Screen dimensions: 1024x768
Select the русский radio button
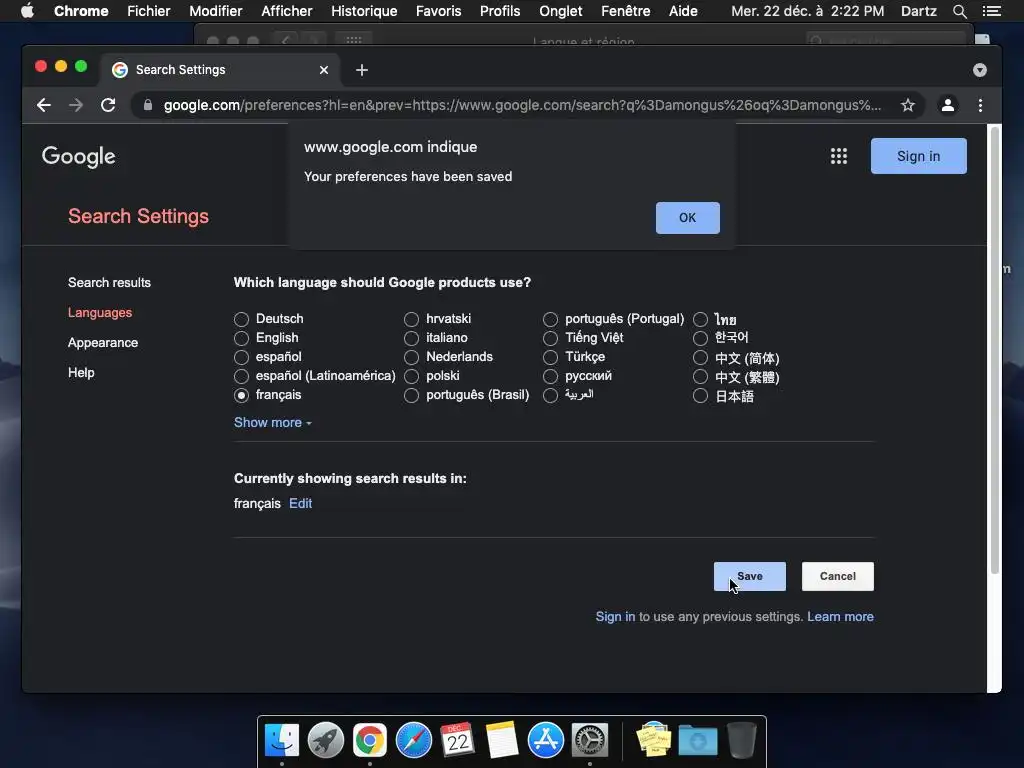point(551,376)
